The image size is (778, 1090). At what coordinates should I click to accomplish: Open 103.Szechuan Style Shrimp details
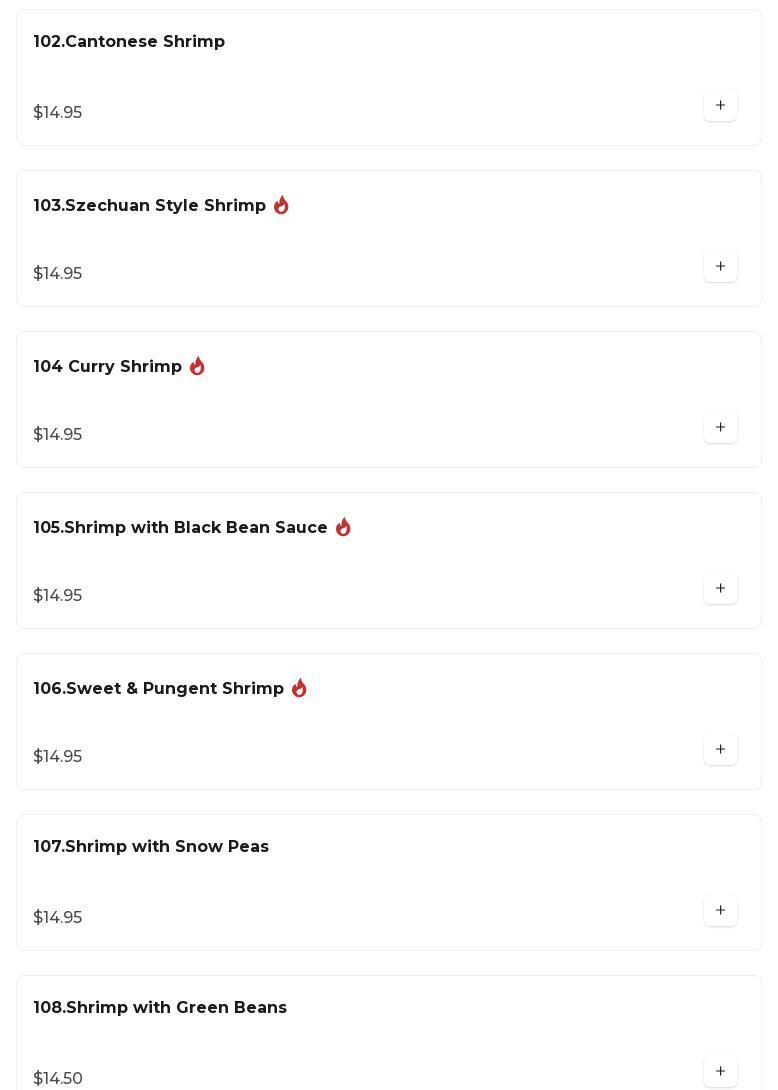[x=150, y=206]
